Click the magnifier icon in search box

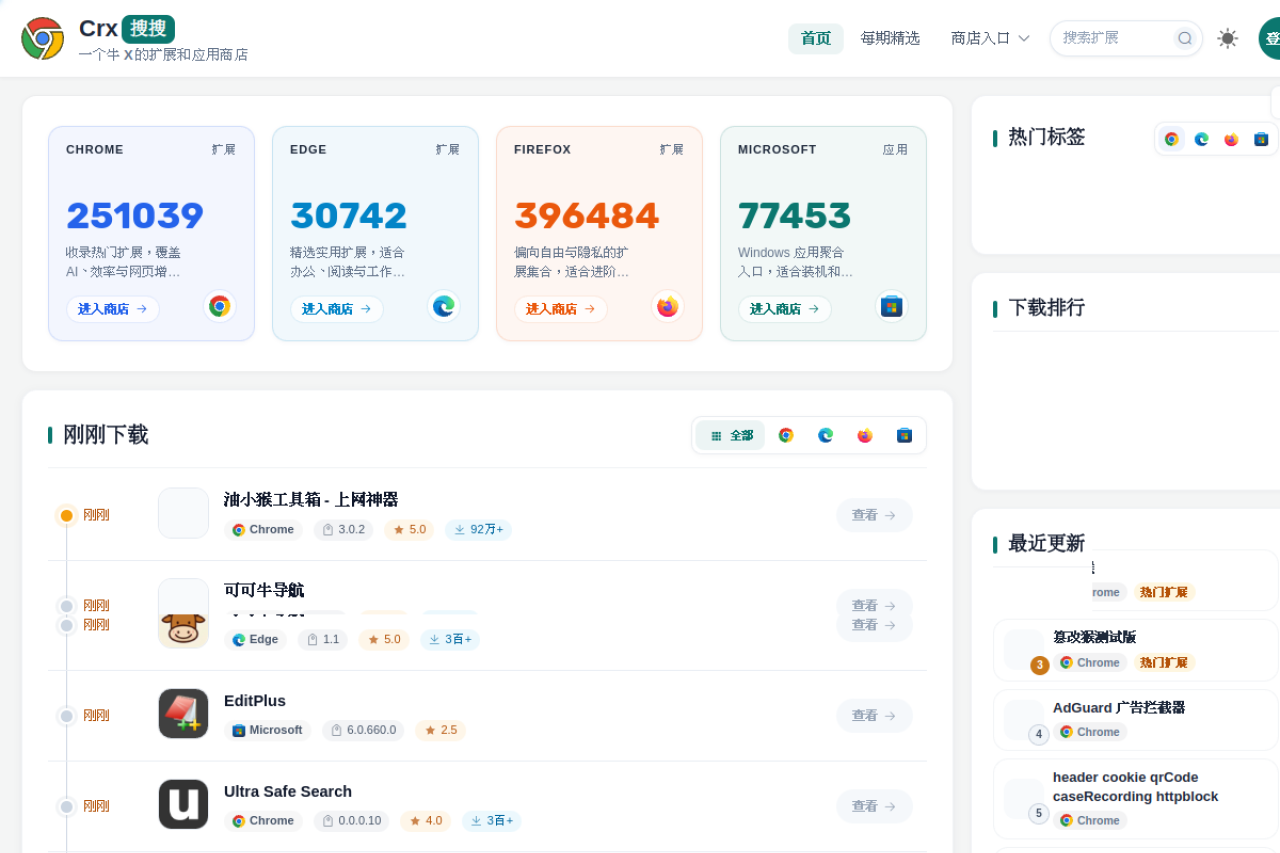[x=1185, y=38]
